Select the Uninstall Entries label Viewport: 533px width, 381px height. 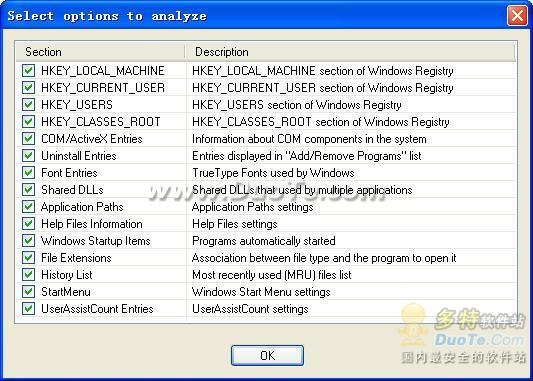click(x=79, y=156)
